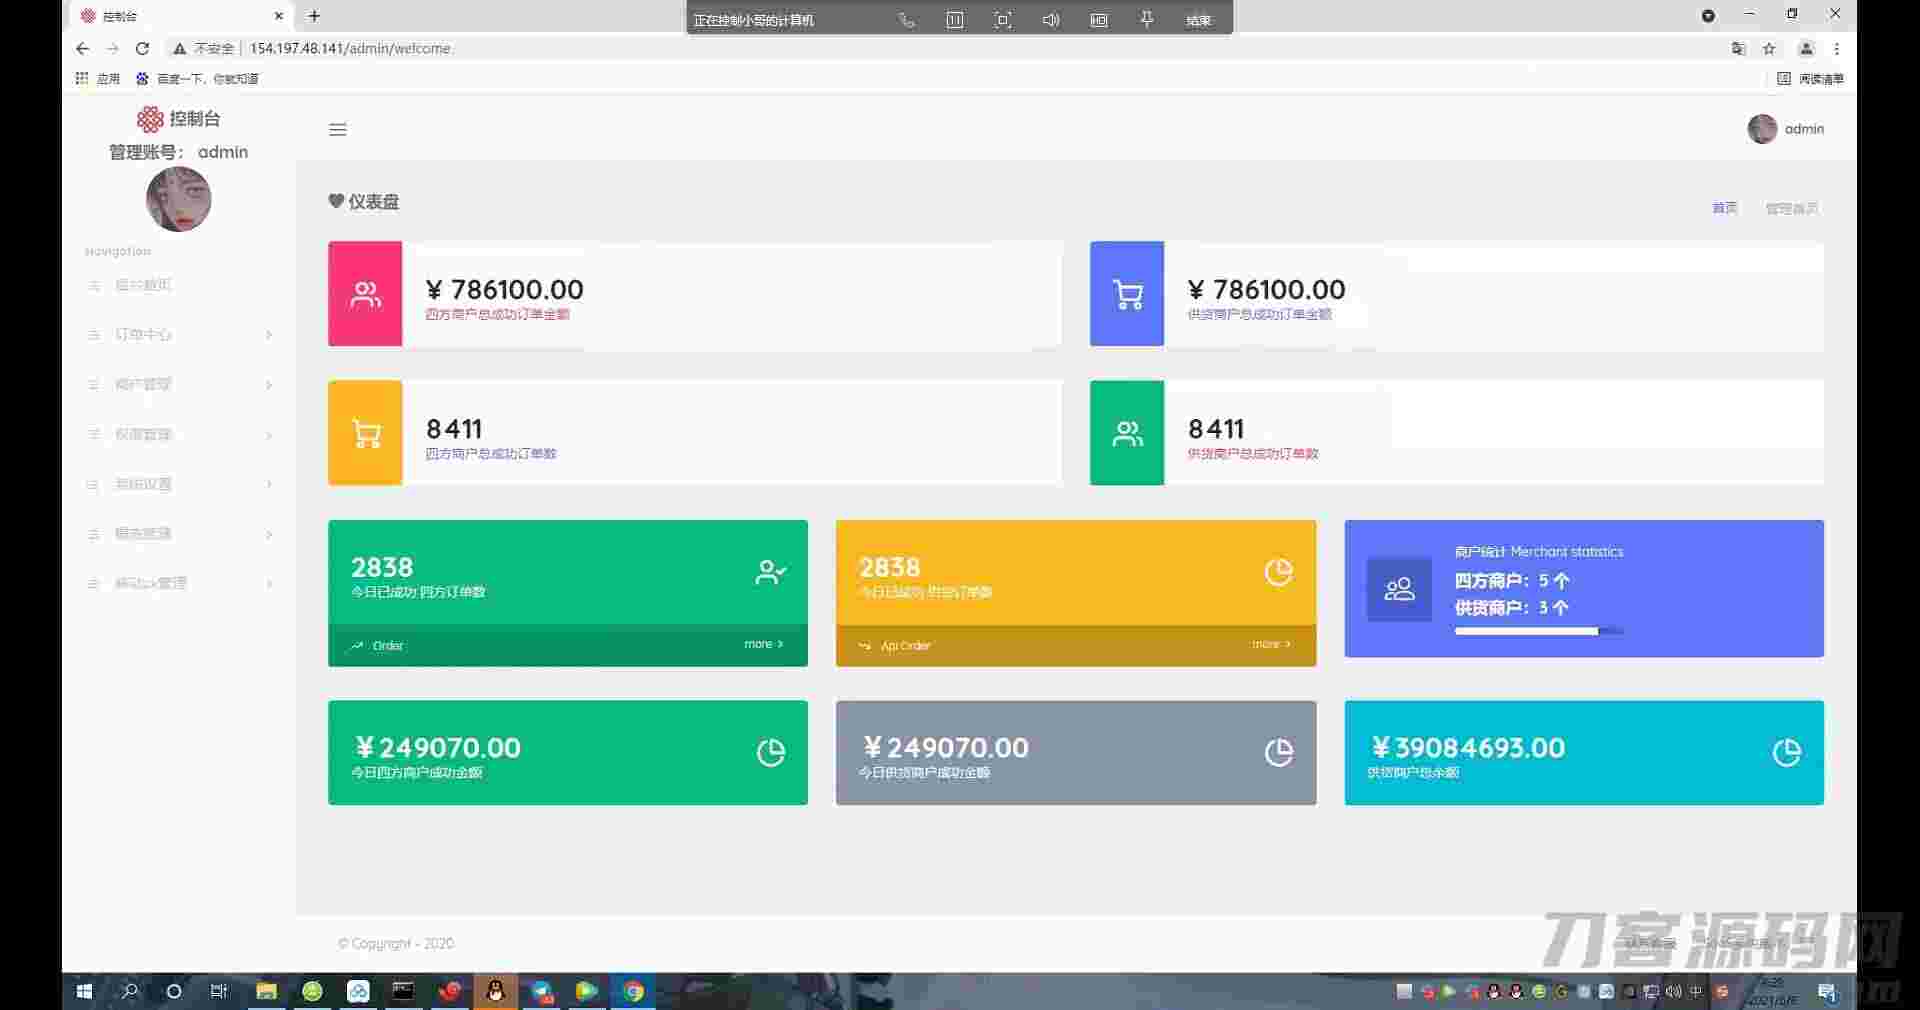Screen dimensions: 1920x1010
Task: Click the 应用 apps shortcut in bookmarks bar
Action: 98,78
